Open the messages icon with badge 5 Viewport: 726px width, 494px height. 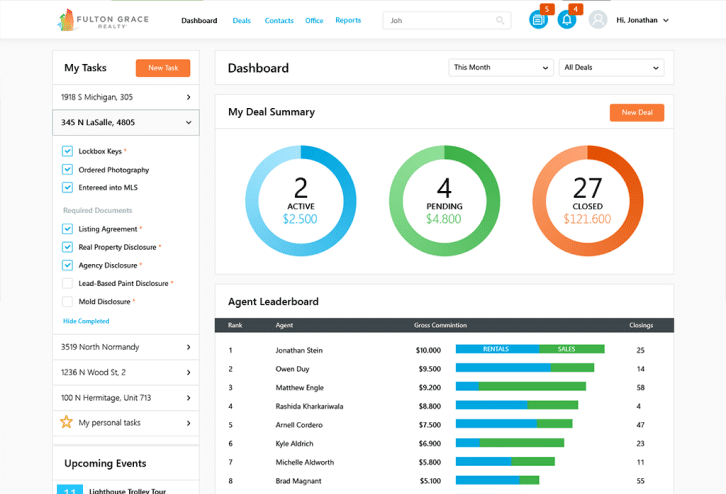(538, 20)
